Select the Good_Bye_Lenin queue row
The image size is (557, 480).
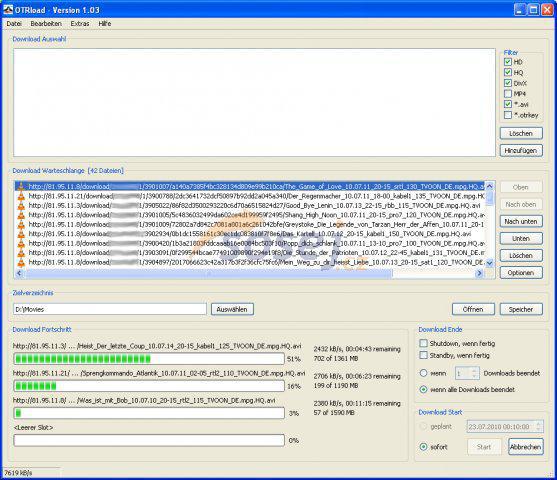[250, 205]
